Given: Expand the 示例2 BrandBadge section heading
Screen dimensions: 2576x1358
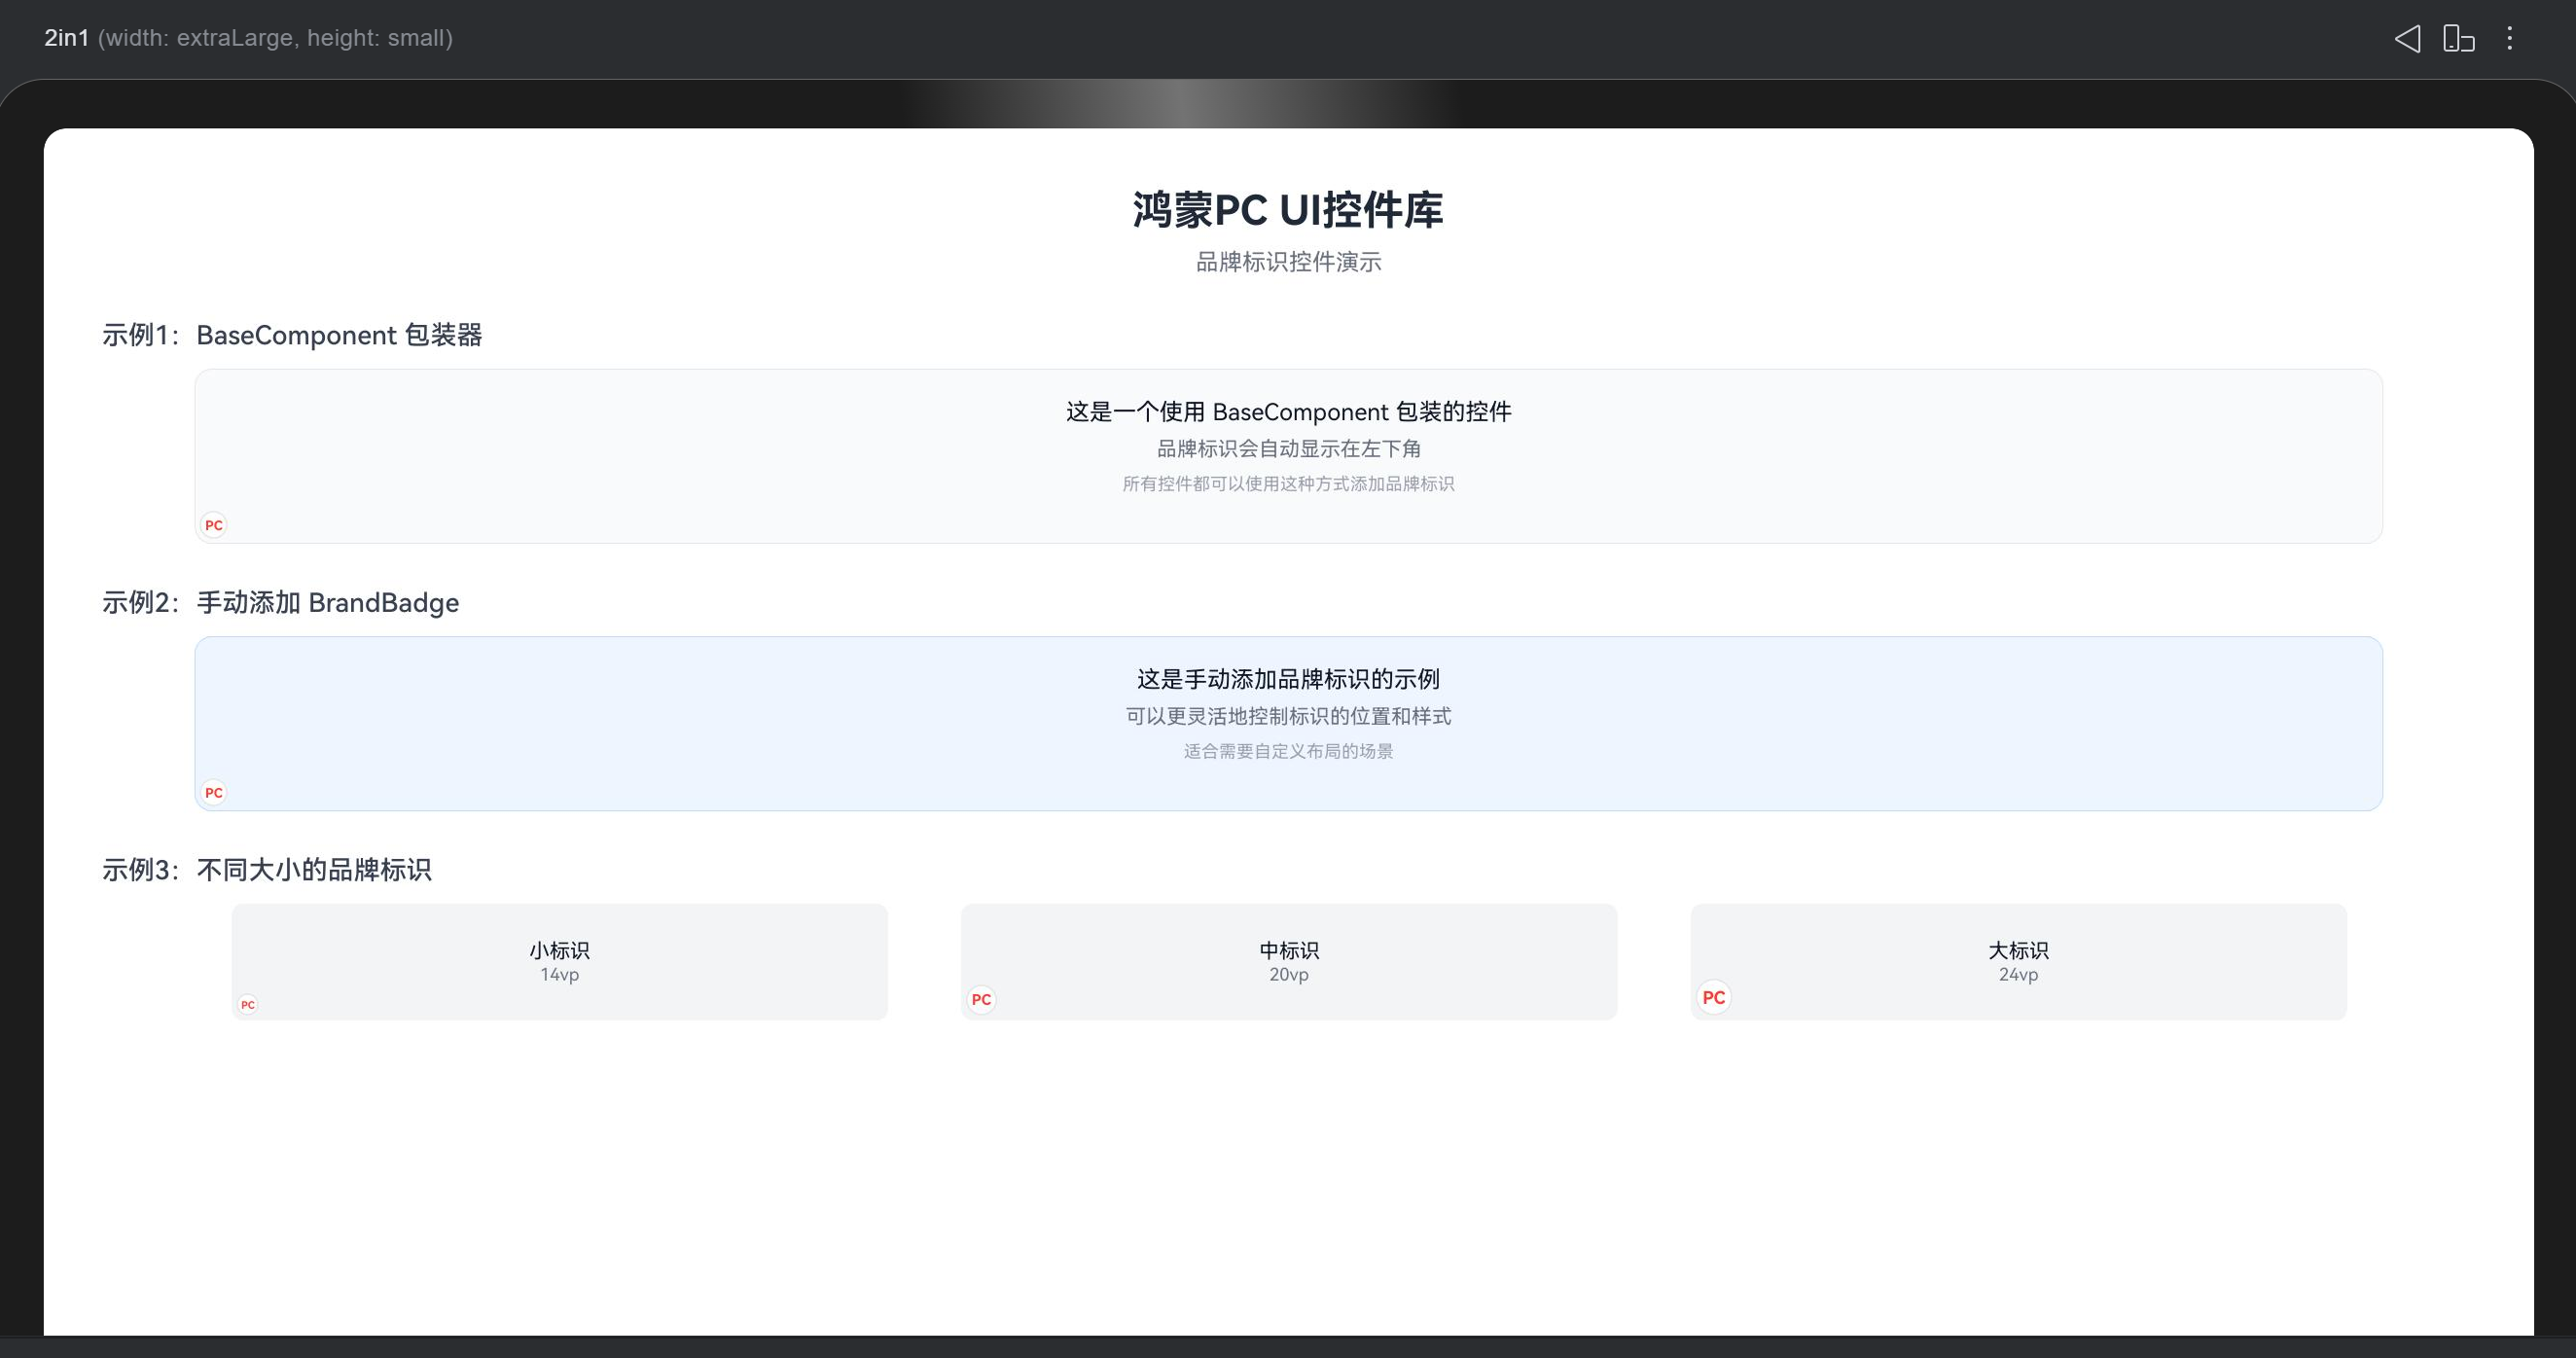Looking at the screenshot, I should (x=282, y=602).
